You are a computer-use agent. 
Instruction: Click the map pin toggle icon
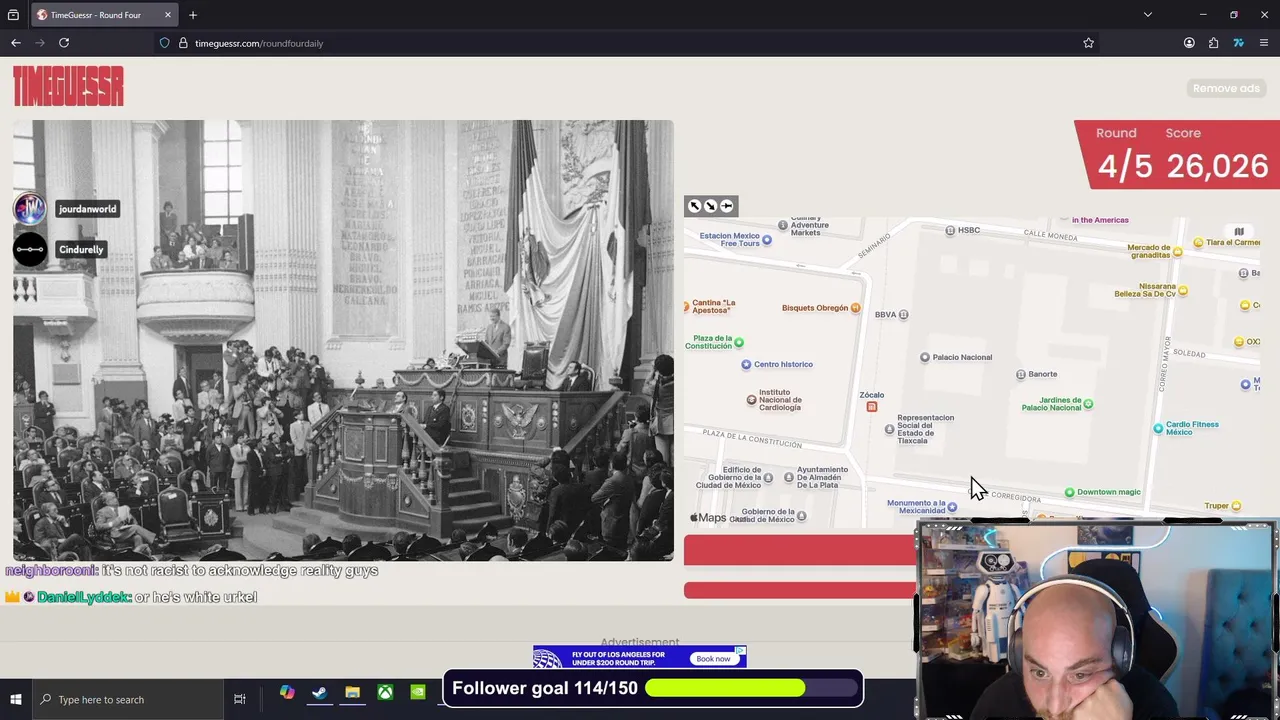tap(727, 206)
